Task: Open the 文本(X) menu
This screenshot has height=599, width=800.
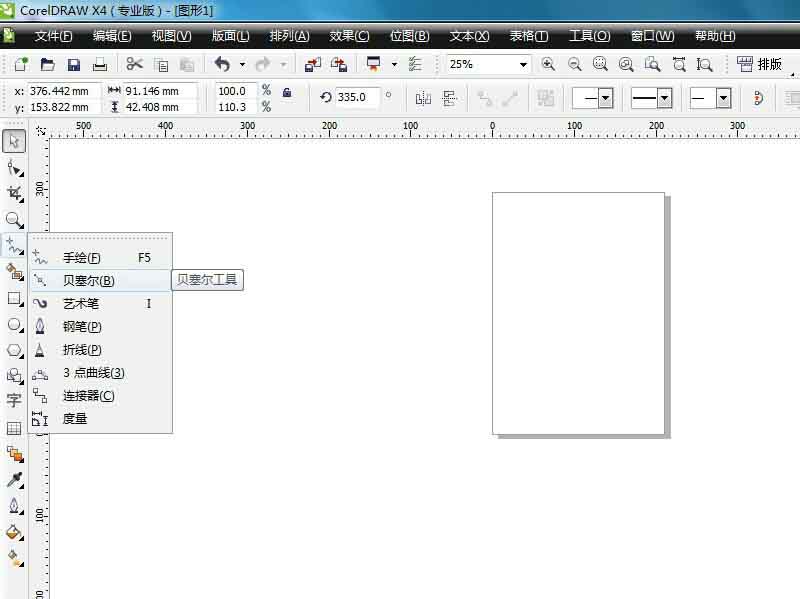Action: (469, 36)
